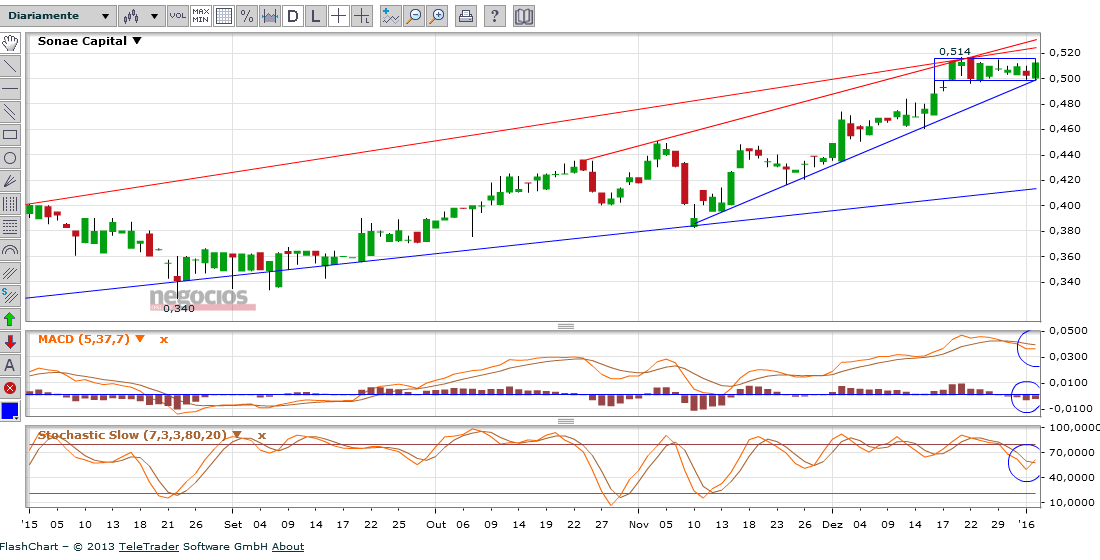Open the MACD (5,37,7) settings menu
1100x560 pixels.
click(x=140, y=339)
